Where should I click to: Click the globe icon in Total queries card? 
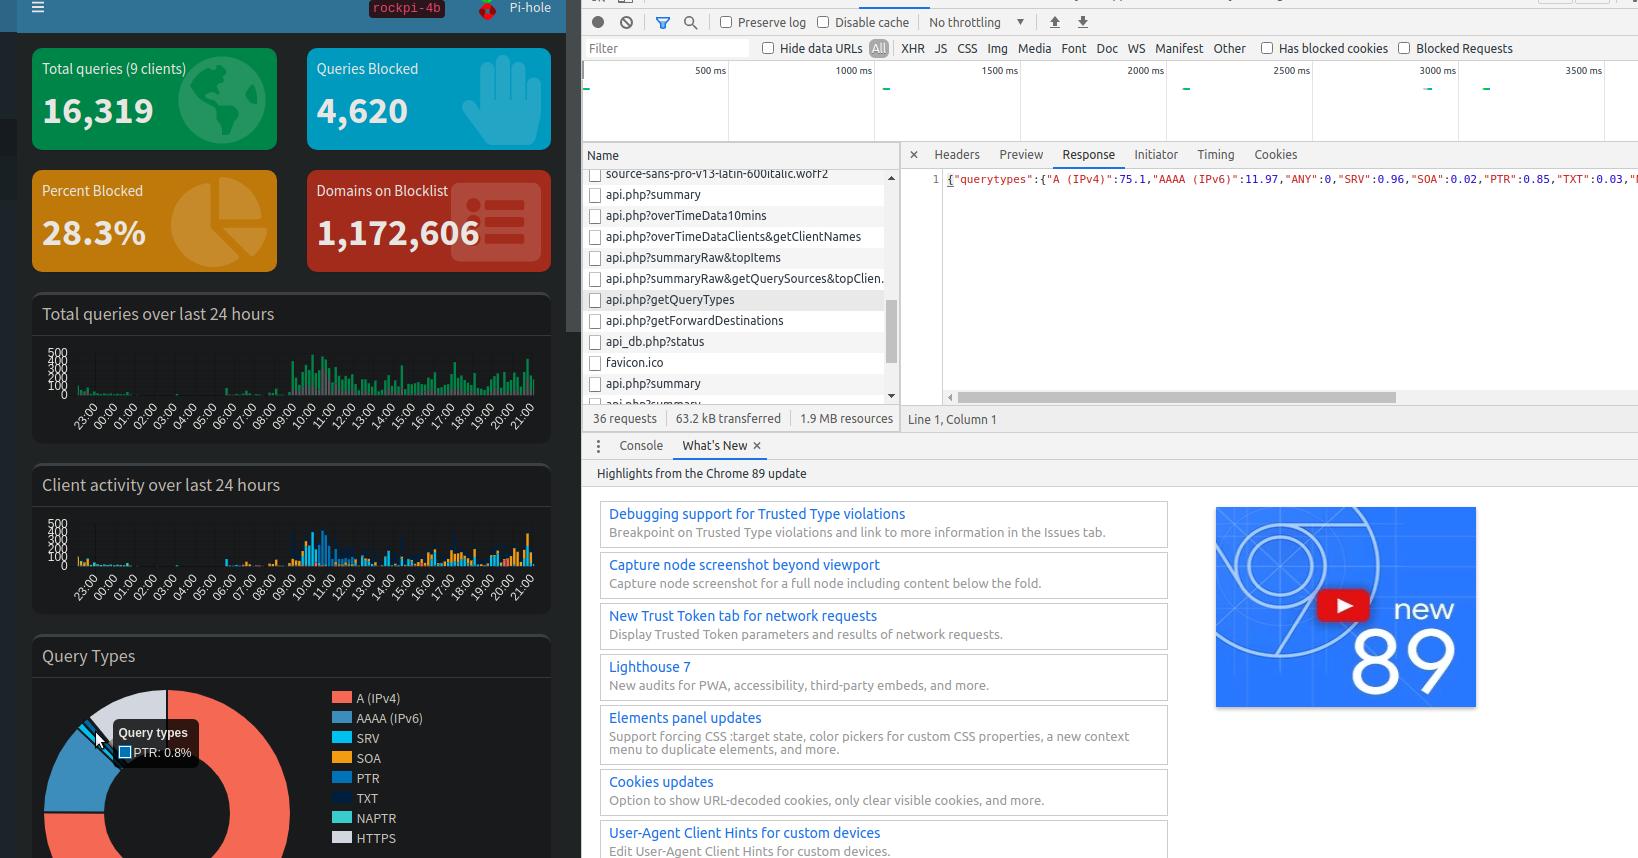[222, 99]
